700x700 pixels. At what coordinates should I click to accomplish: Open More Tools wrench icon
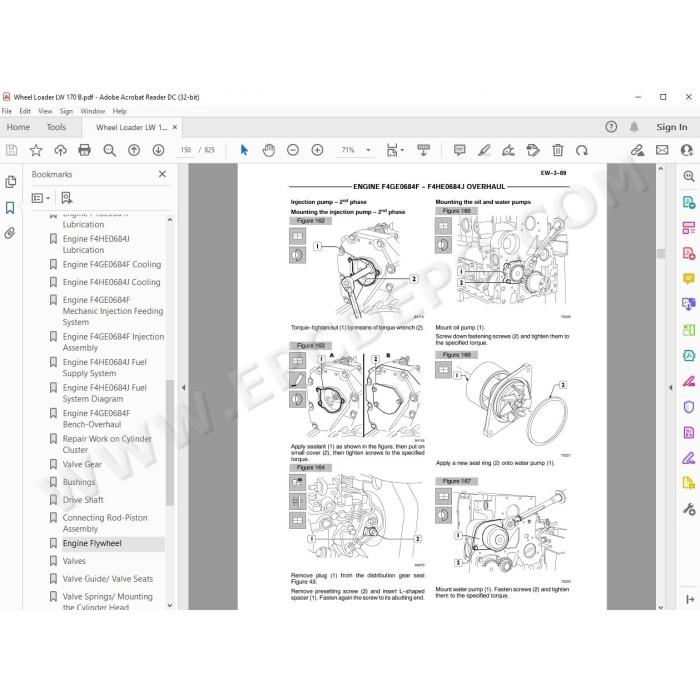[688, 509]
